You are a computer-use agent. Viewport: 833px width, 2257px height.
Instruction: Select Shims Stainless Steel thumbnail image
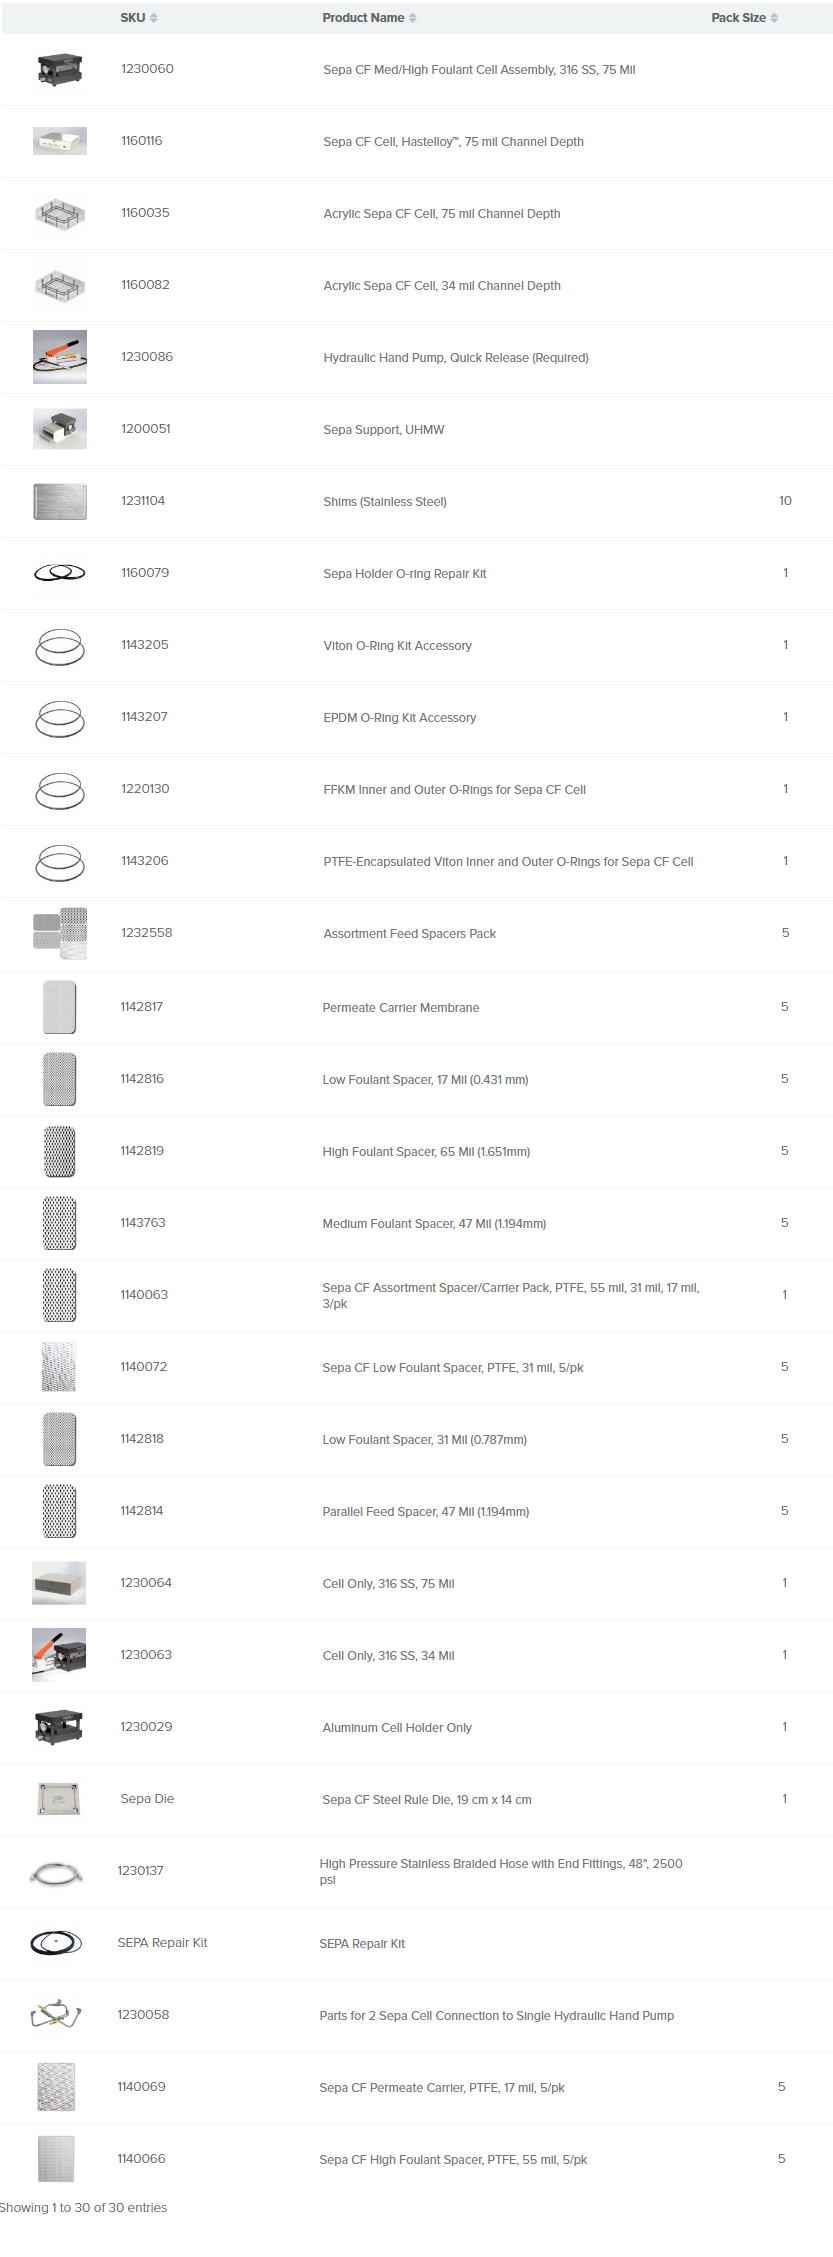tap(60, 501)
